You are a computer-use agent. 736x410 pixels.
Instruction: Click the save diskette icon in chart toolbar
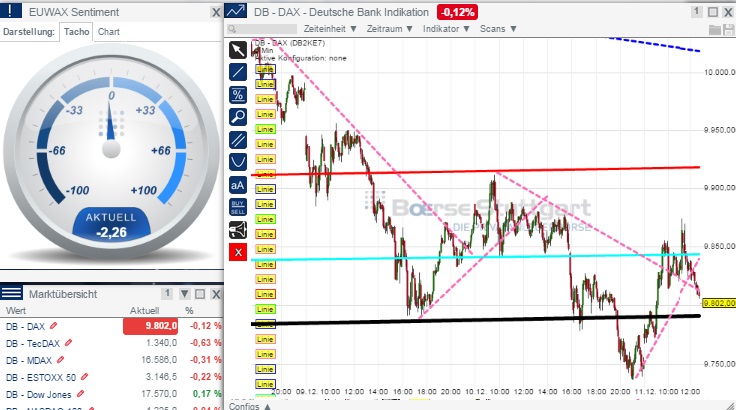coord(728,30)
